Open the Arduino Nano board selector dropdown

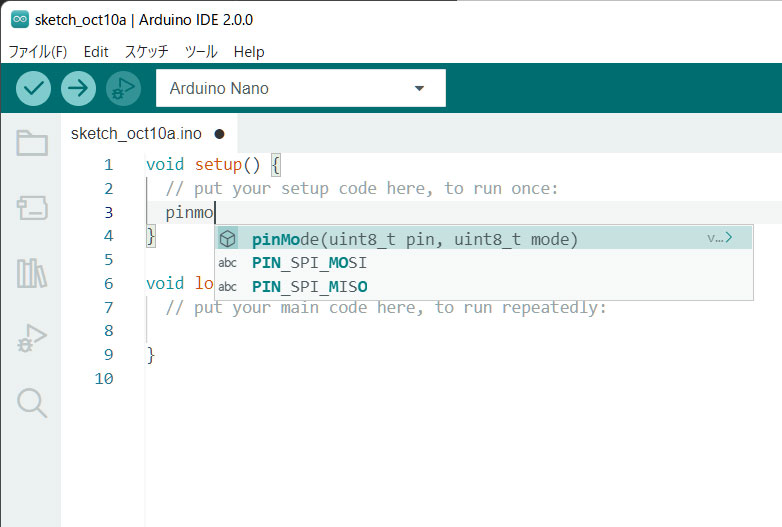point(301,88)
